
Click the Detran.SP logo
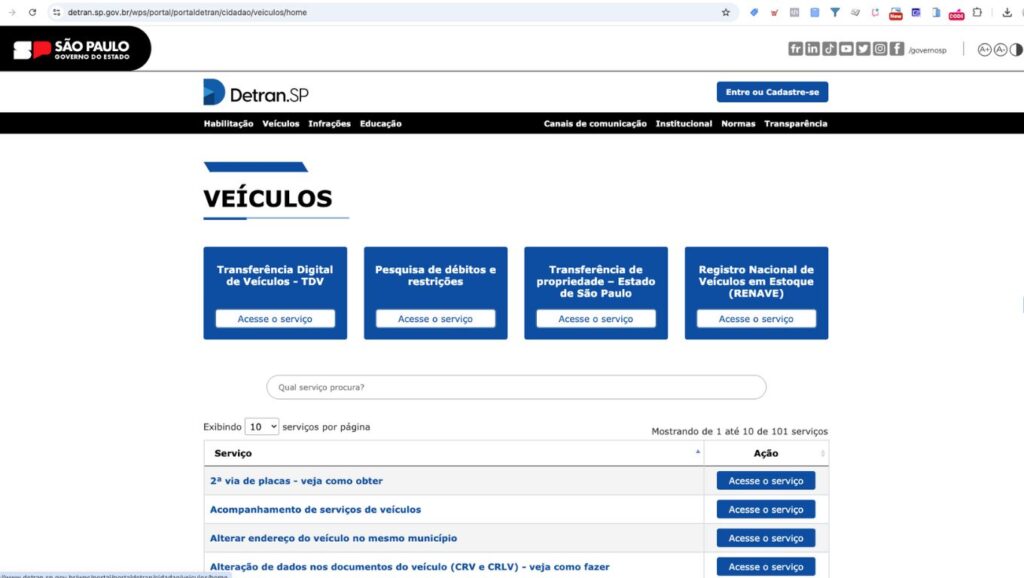pos(255,93)
